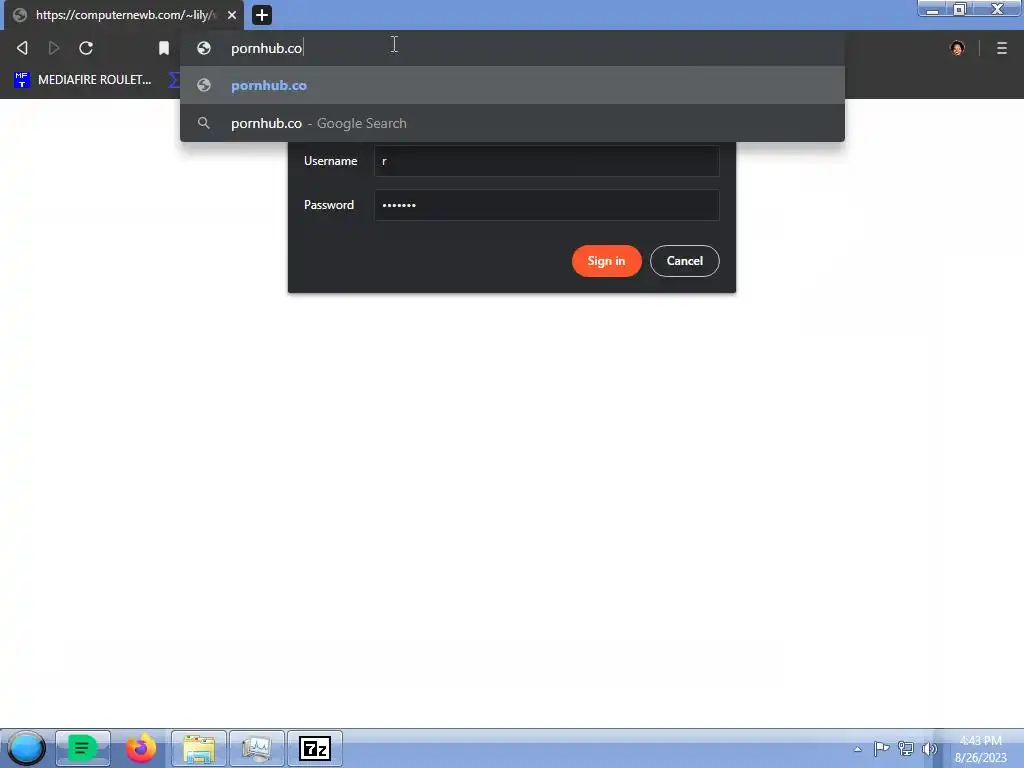This screenshot has width=1024, height=768.
Task: Bookmark this page with the bookmark icon
Action: 164,48
